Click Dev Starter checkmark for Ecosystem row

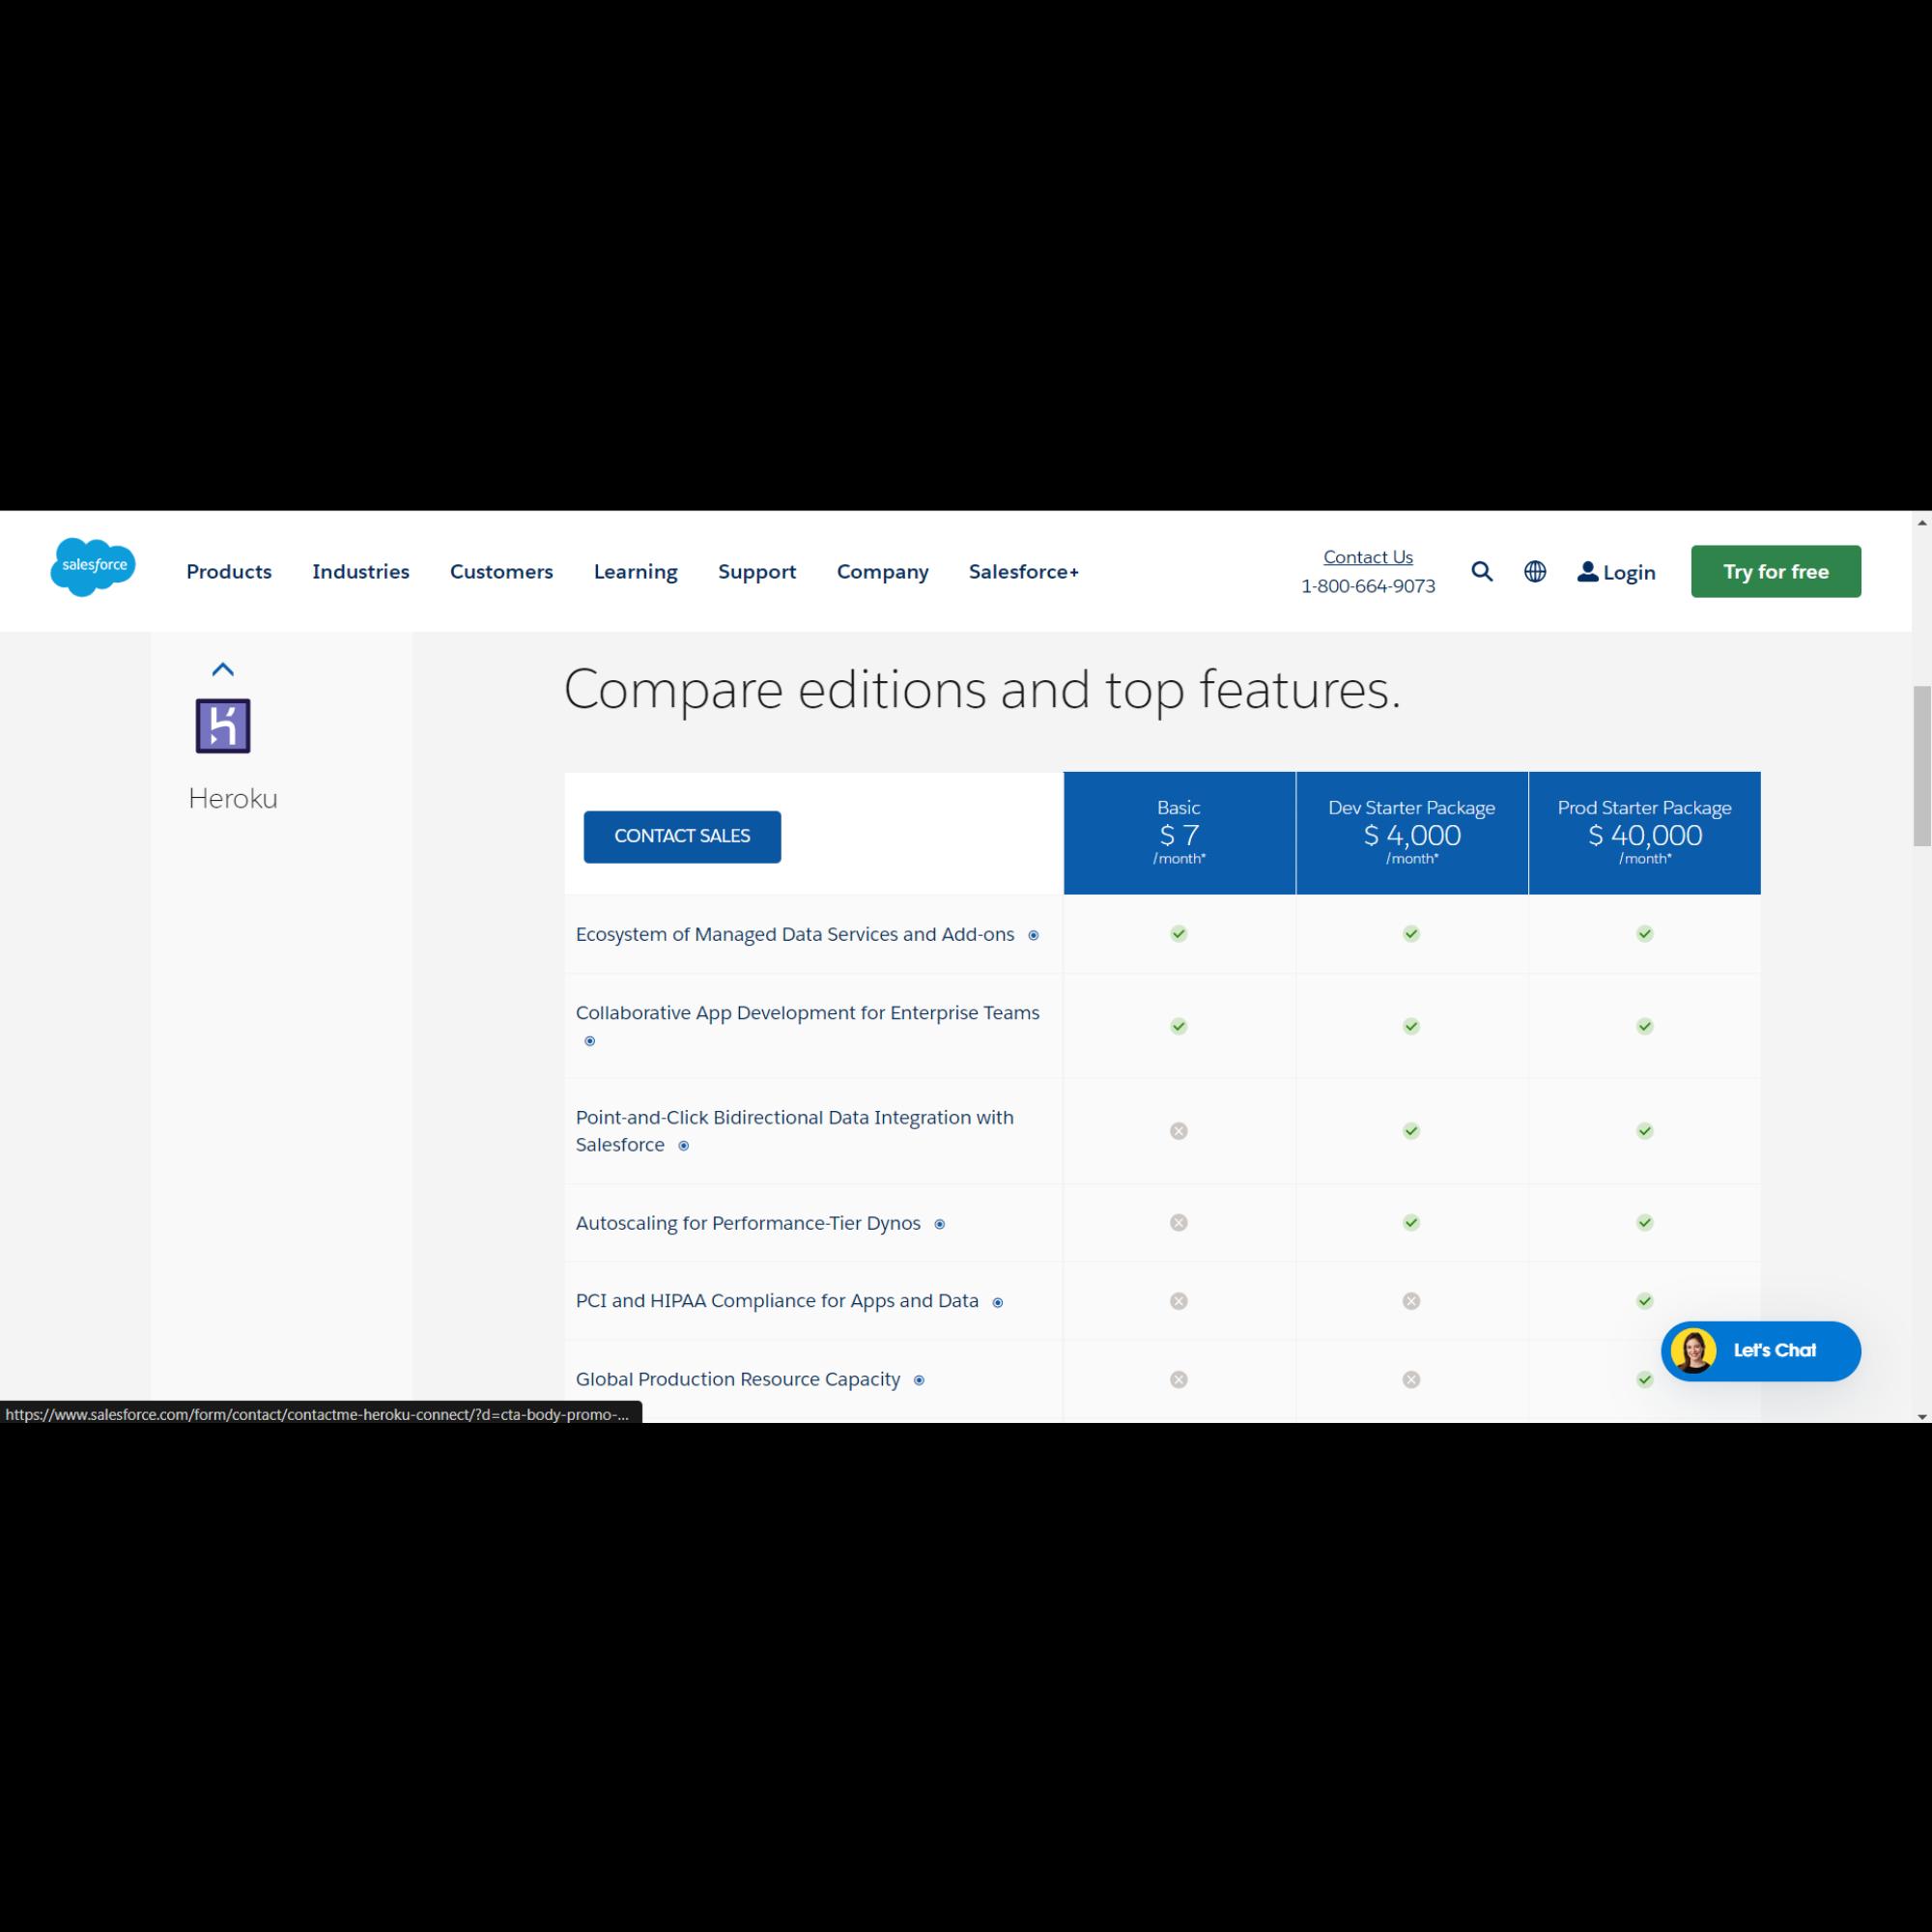tap(1411, 933)
